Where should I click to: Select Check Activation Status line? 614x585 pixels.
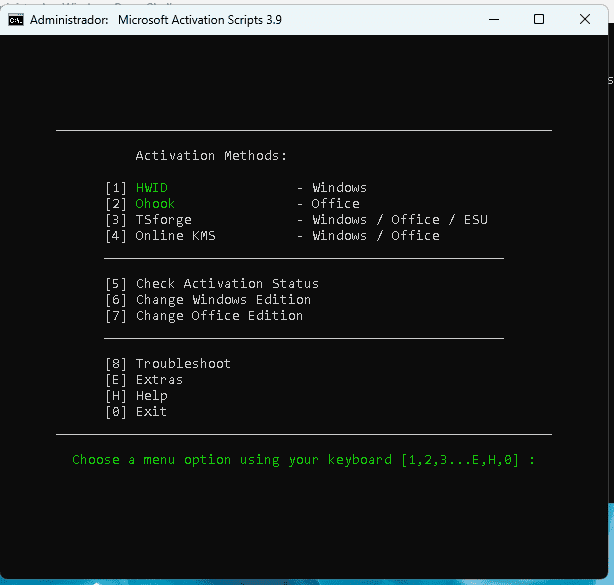tap(226, 284)
